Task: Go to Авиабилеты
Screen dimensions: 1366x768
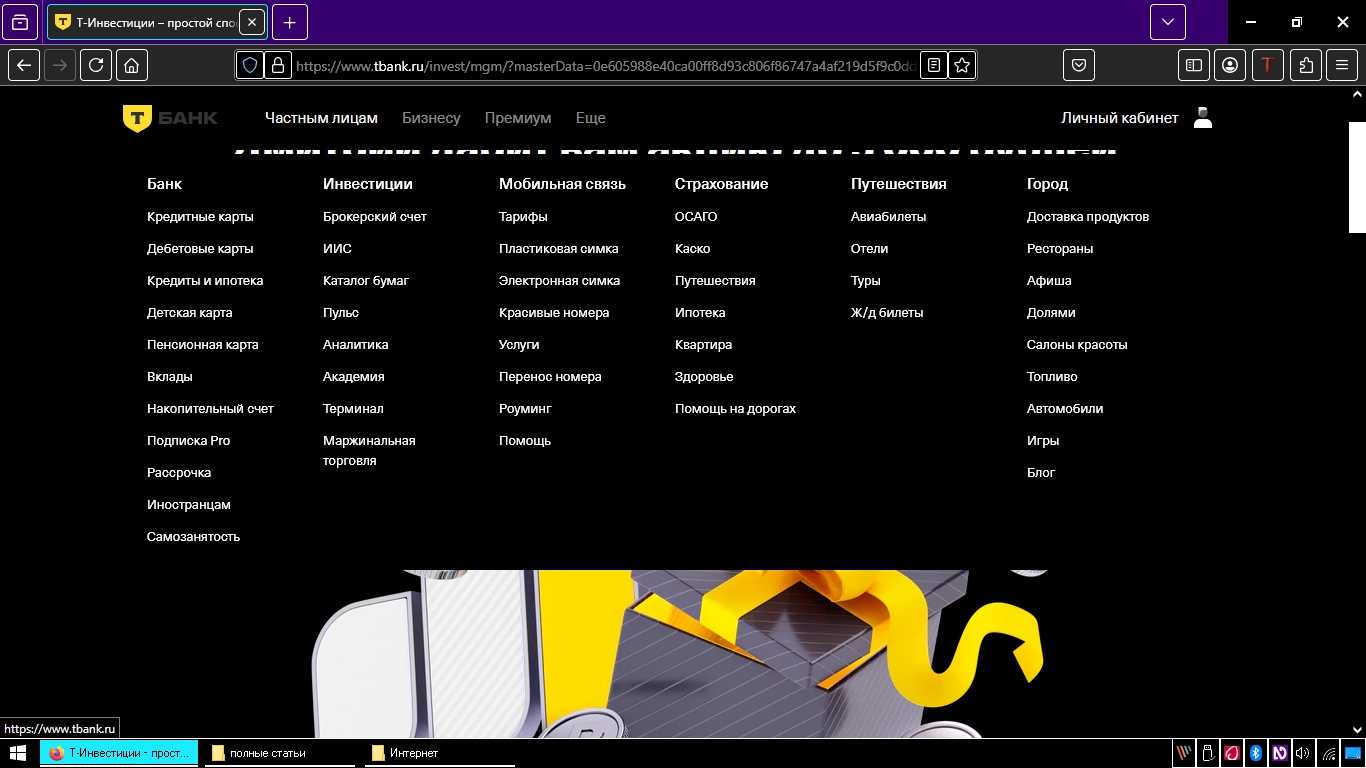Action: tap(888, 217)
